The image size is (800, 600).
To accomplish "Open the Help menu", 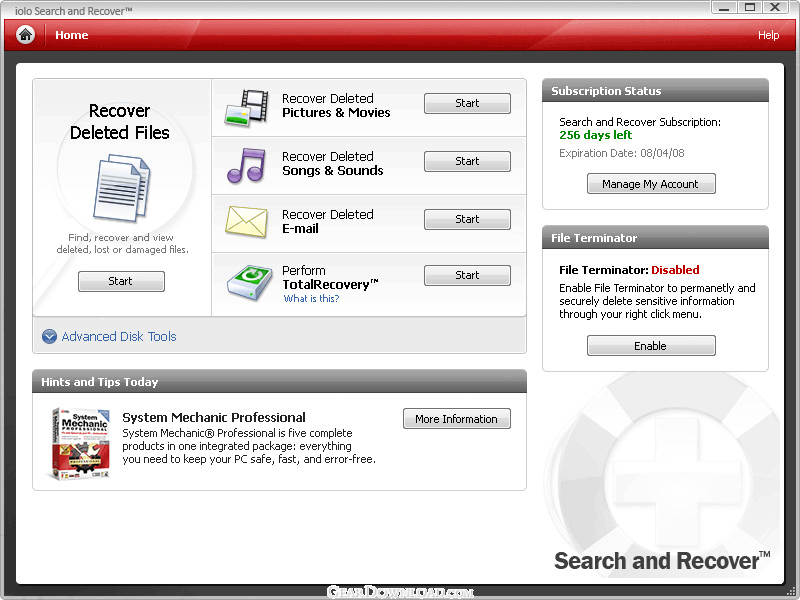I will [768, 35].
